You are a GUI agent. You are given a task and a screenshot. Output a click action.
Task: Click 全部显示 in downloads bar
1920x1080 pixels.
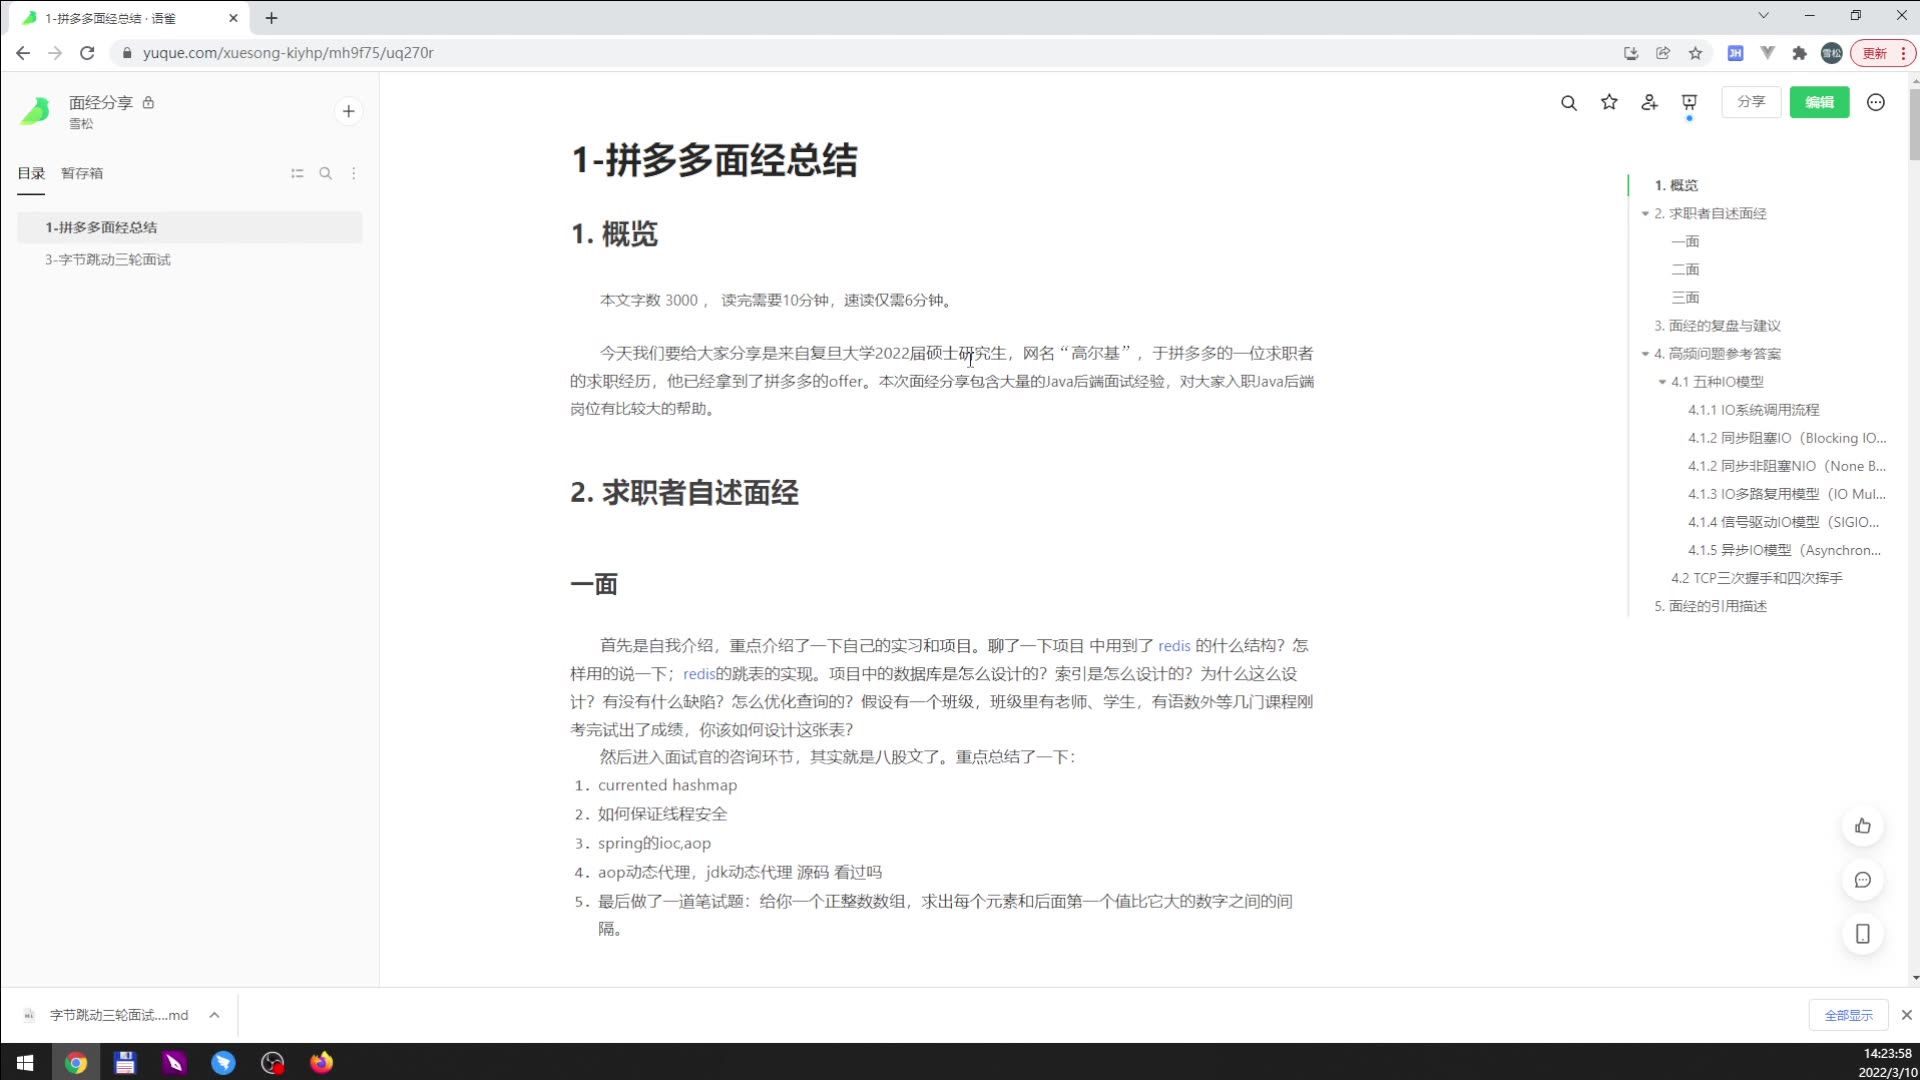pos(1848,1015)
